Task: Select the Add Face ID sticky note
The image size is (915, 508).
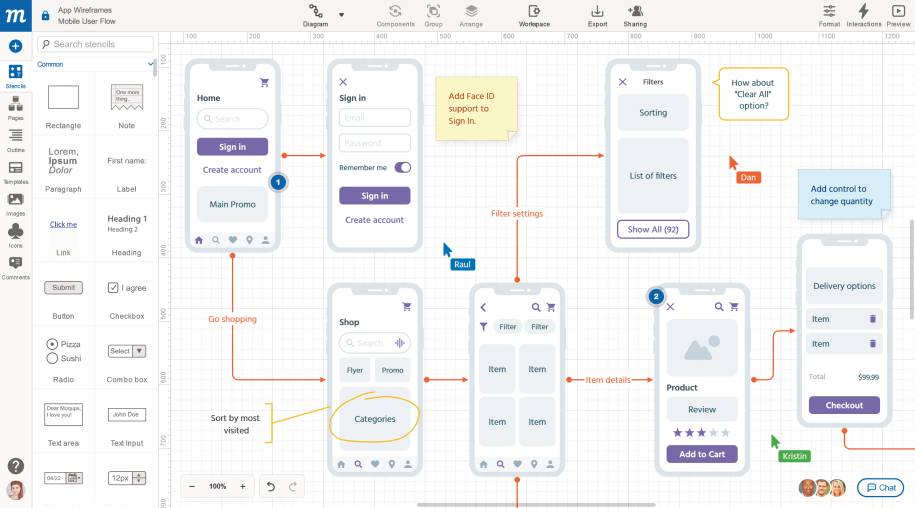Action: (x=476, y=108)
